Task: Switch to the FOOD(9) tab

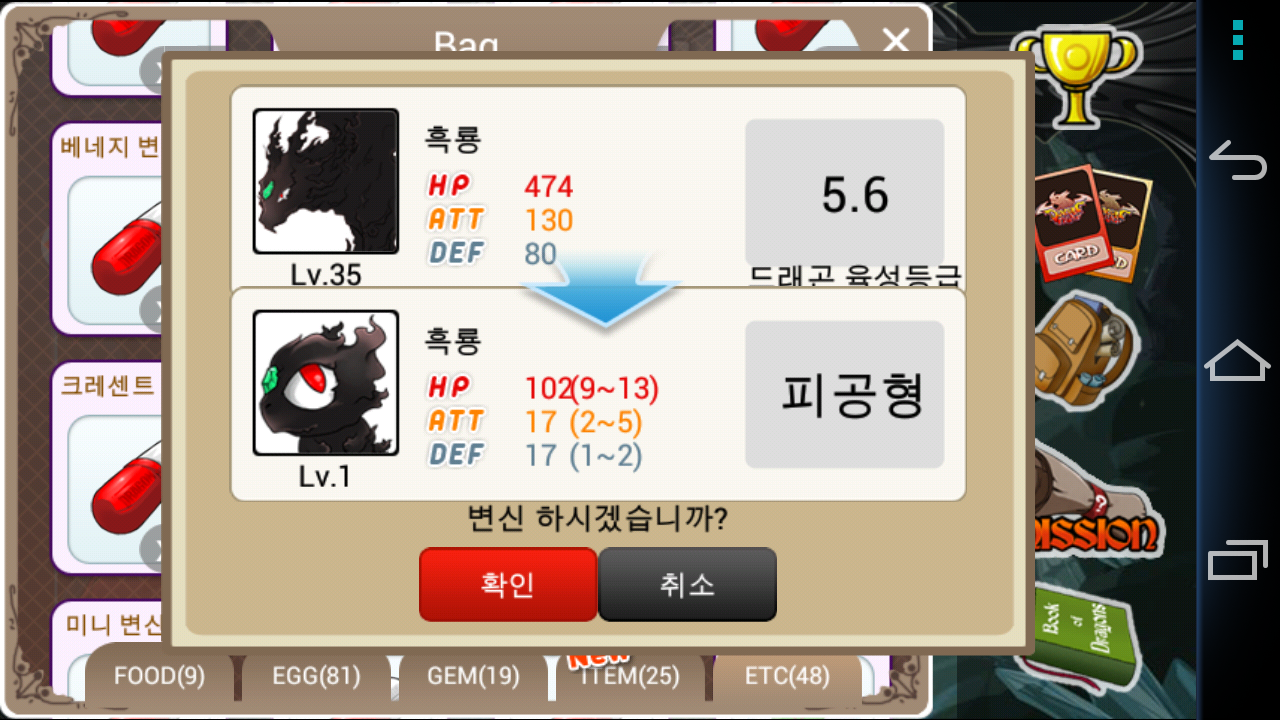Action: click(x=160, y=676)
